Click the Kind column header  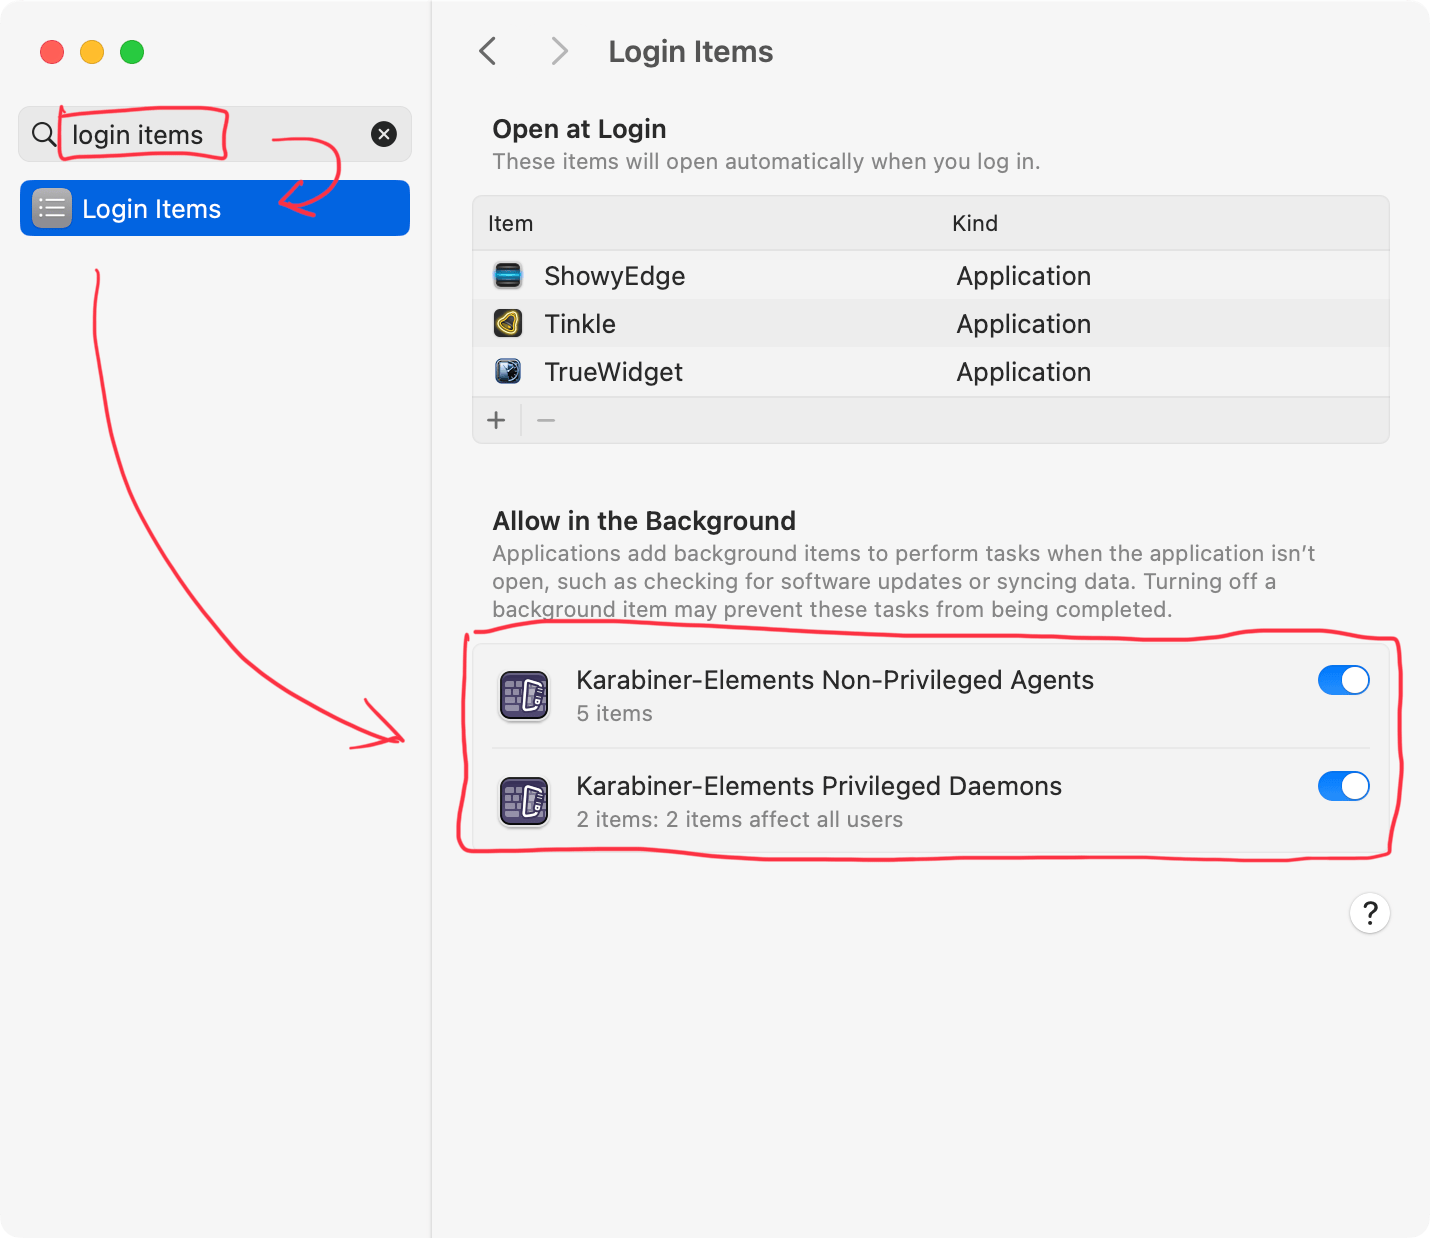tap(975, 223)
